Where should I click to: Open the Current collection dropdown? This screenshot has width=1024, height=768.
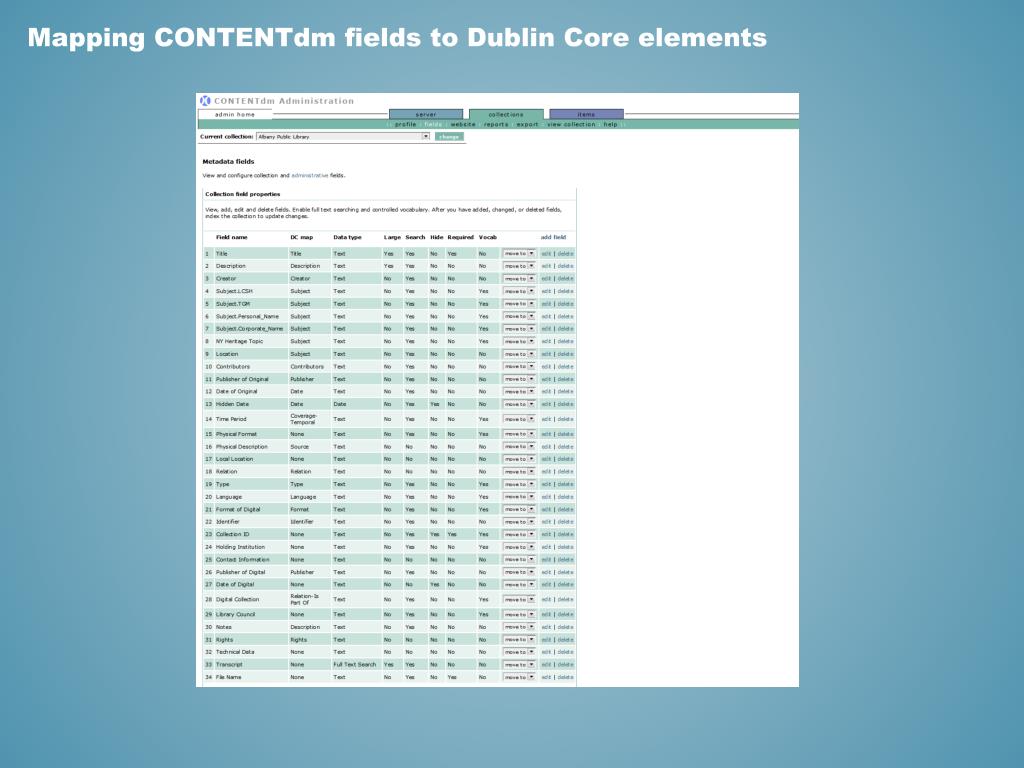tap(343, 136)
